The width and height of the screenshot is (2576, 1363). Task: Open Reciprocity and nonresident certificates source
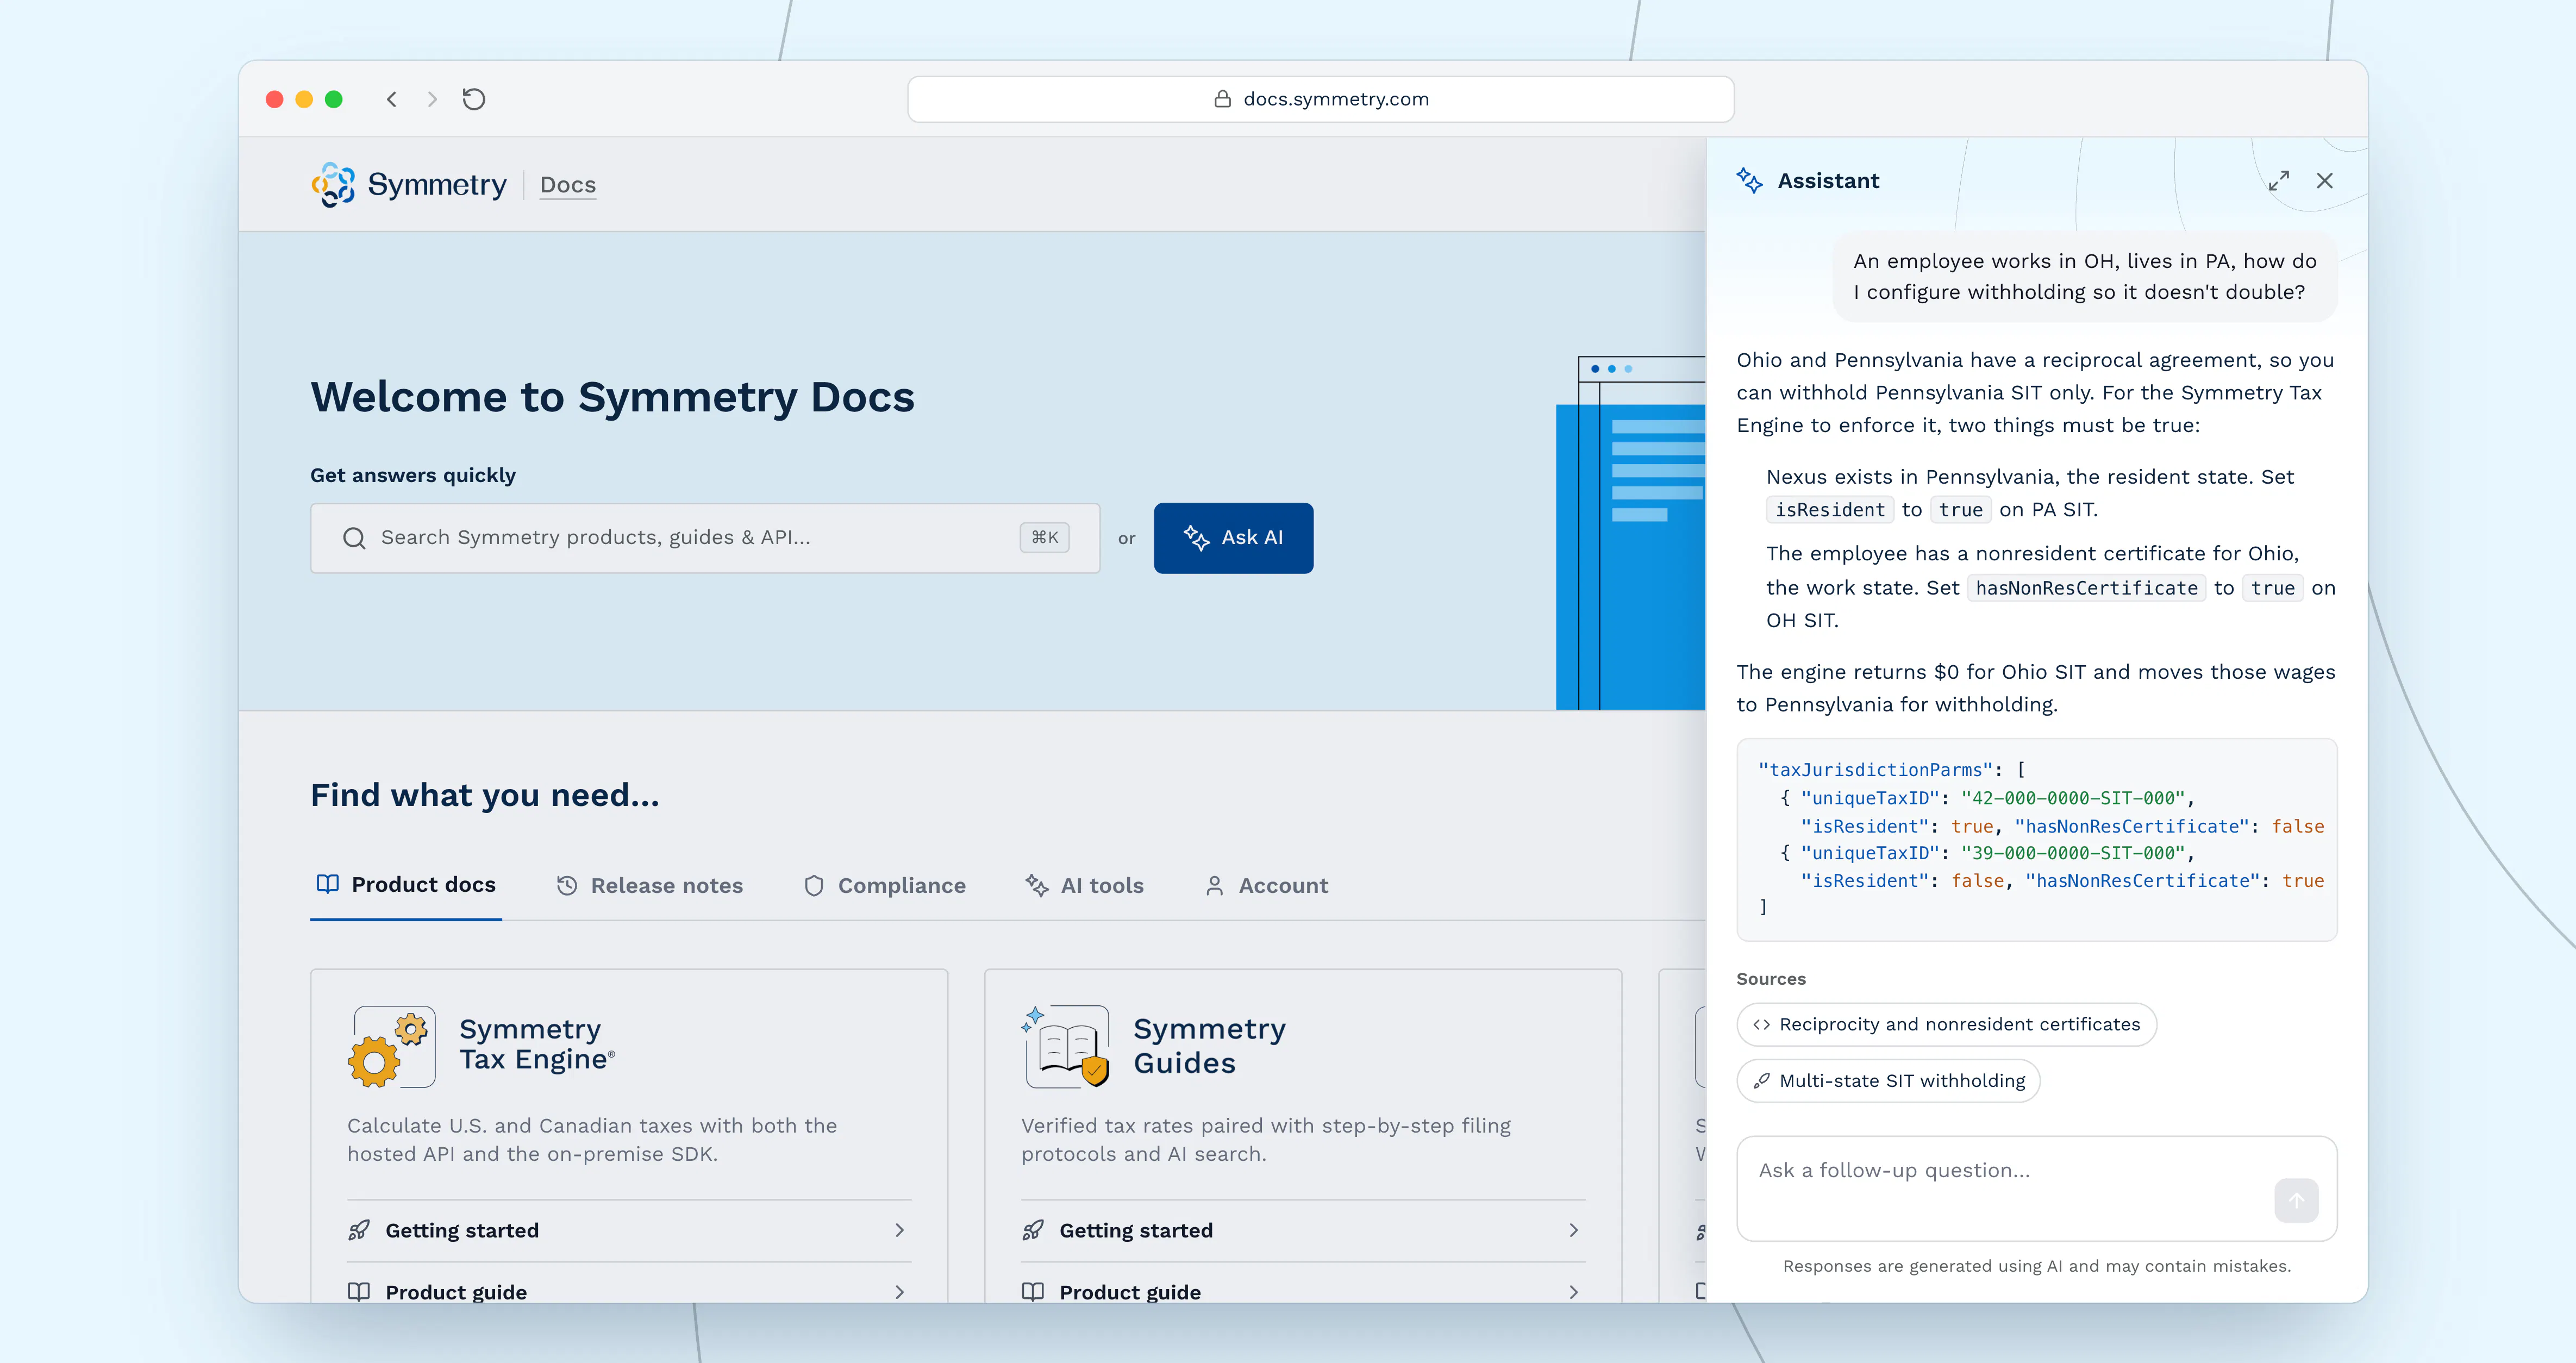(1946, 1025)
